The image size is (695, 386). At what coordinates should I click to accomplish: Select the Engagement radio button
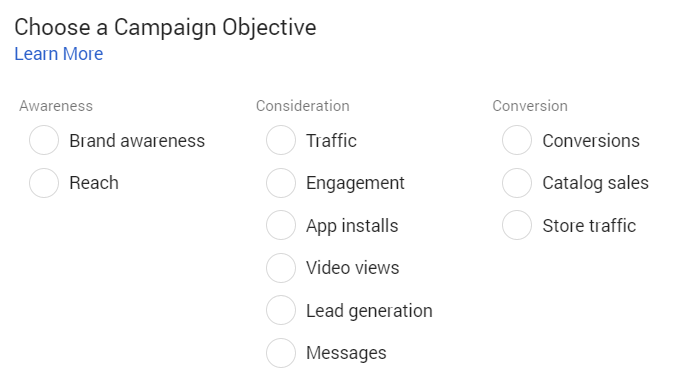point(281,183)
